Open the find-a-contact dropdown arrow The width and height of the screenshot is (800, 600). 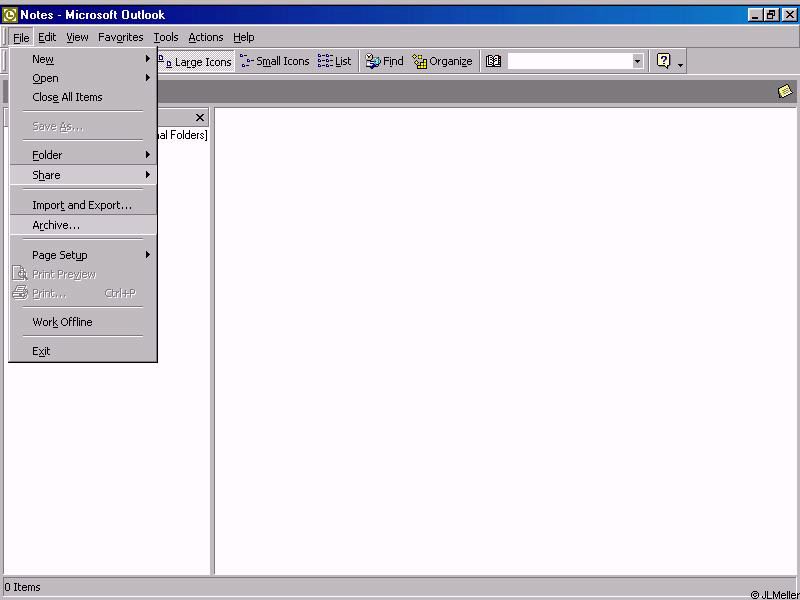[637, 61]
